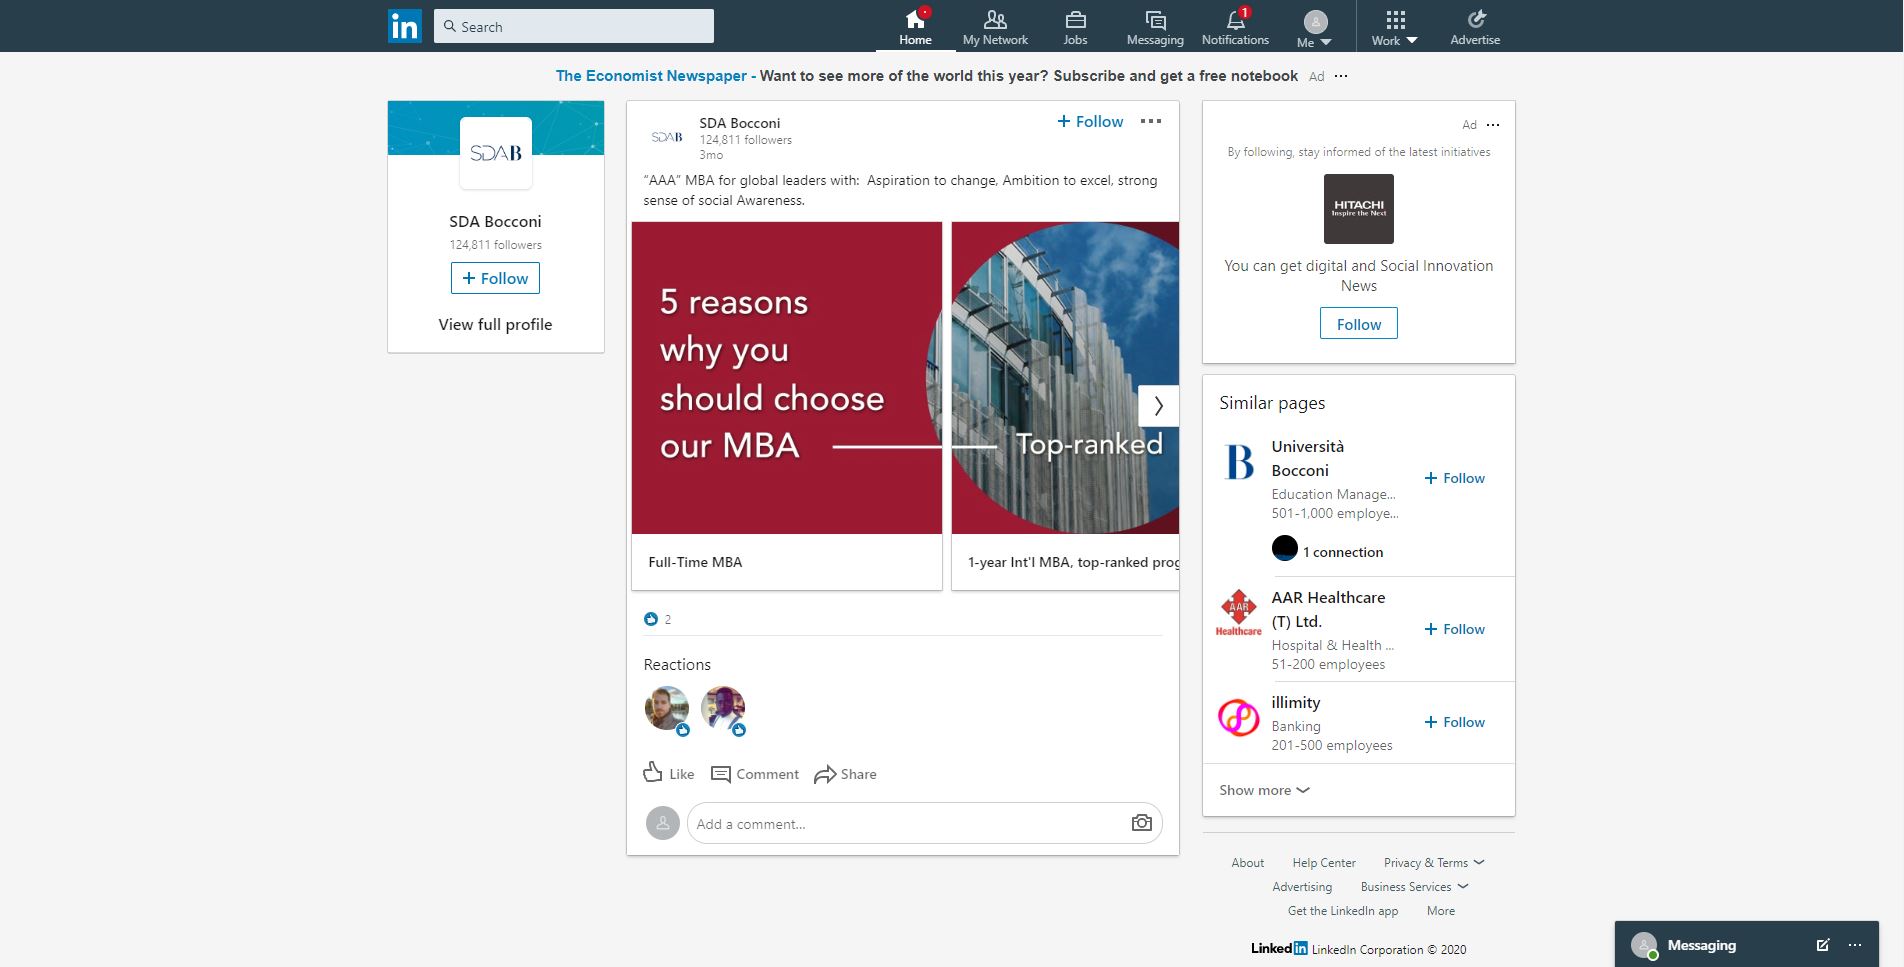
Task: Share the SDA Bocconi post
Action: (845, 774)
